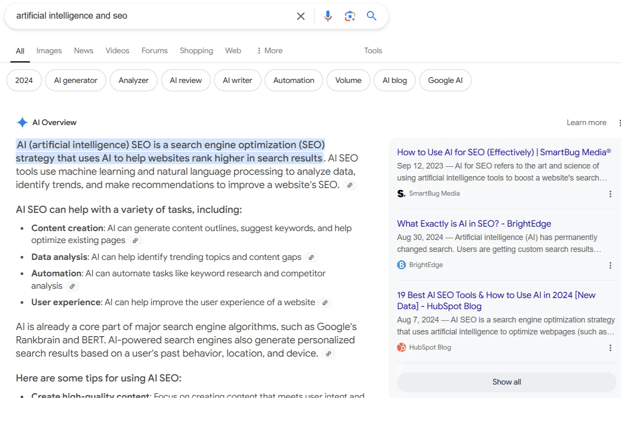The image size is (621, 436).
Task: Open source link icon after 'user experience of a website'
Action: point(325,303)
